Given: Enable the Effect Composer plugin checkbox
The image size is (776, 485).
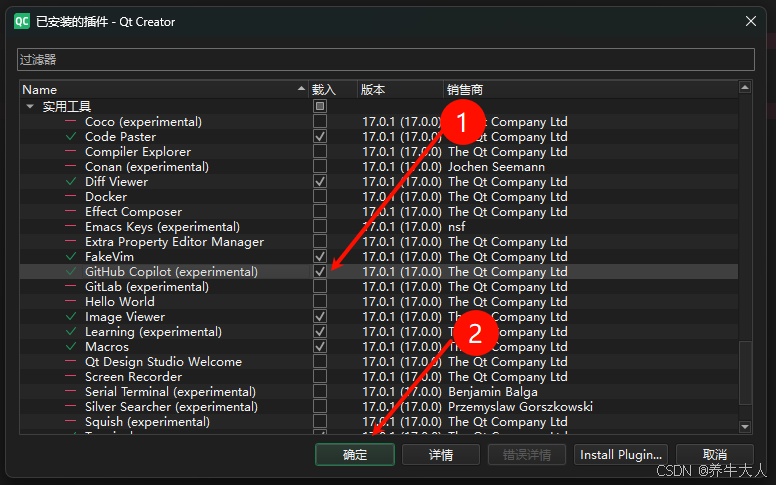Looking at the screenshot, I should coord(320,211).
